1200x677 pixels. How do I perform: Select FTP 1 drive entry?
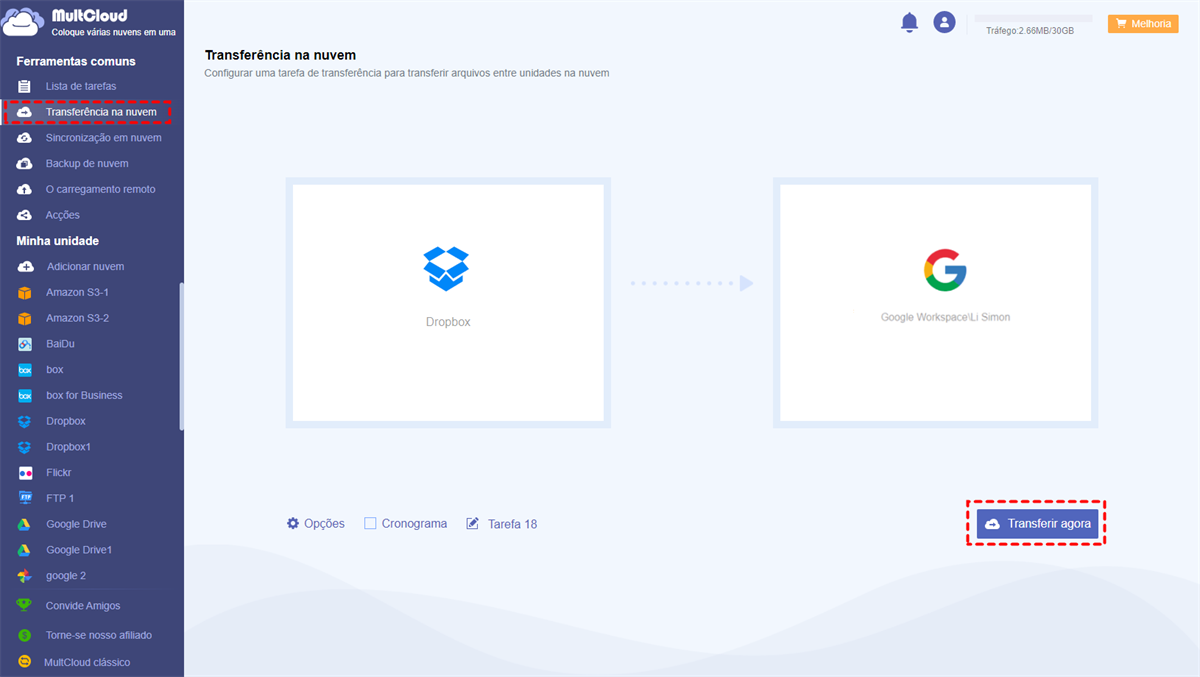tap(60, 498)
